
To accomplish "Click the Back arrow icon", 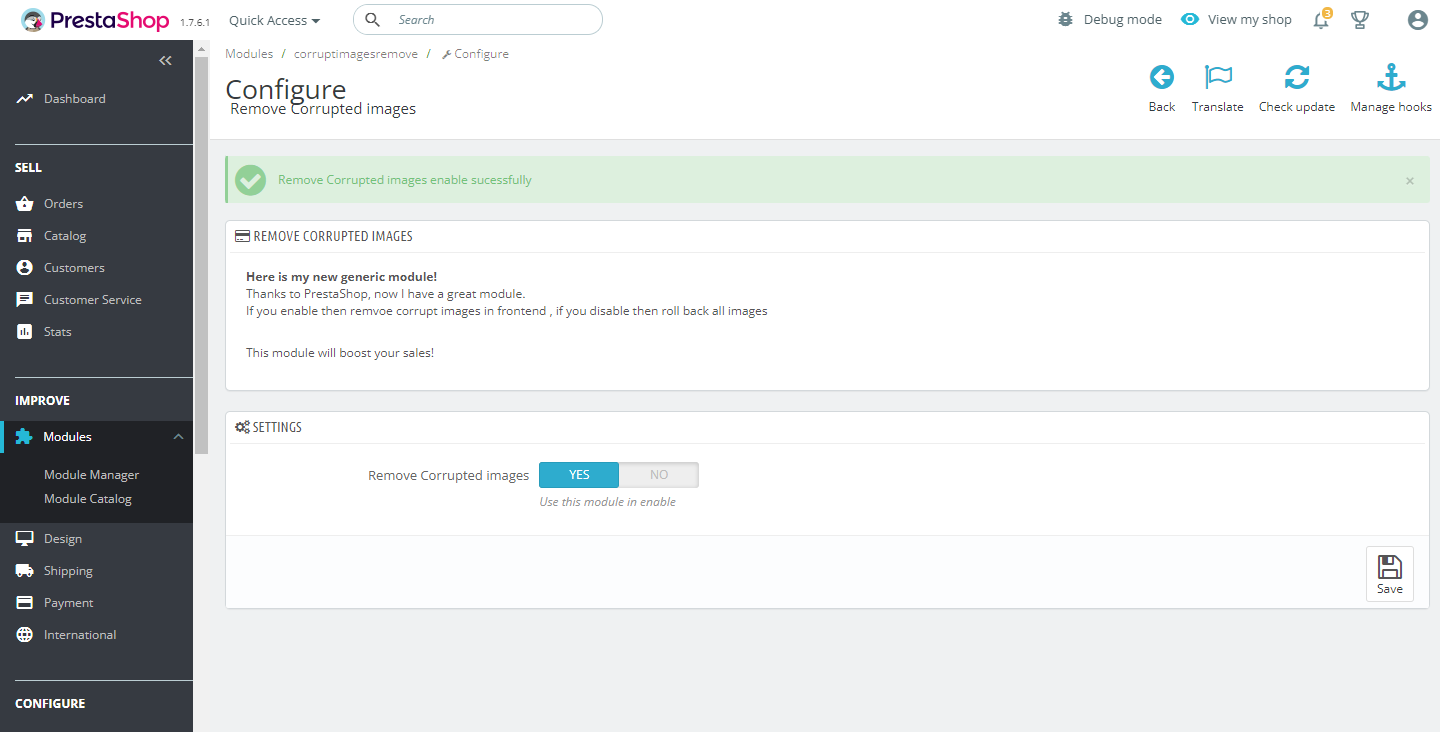I will click(1162, 77).
